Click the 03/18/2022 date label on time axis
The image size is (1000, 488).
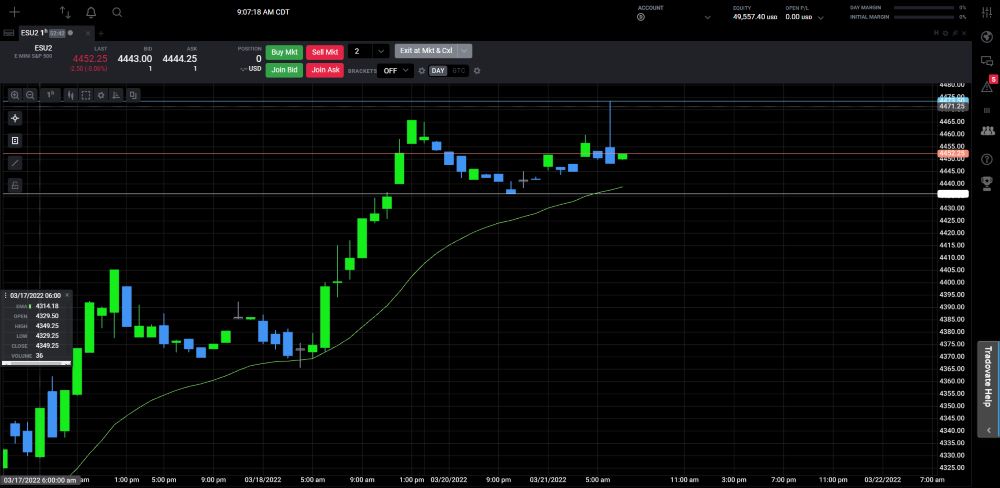tap(263, 480)
